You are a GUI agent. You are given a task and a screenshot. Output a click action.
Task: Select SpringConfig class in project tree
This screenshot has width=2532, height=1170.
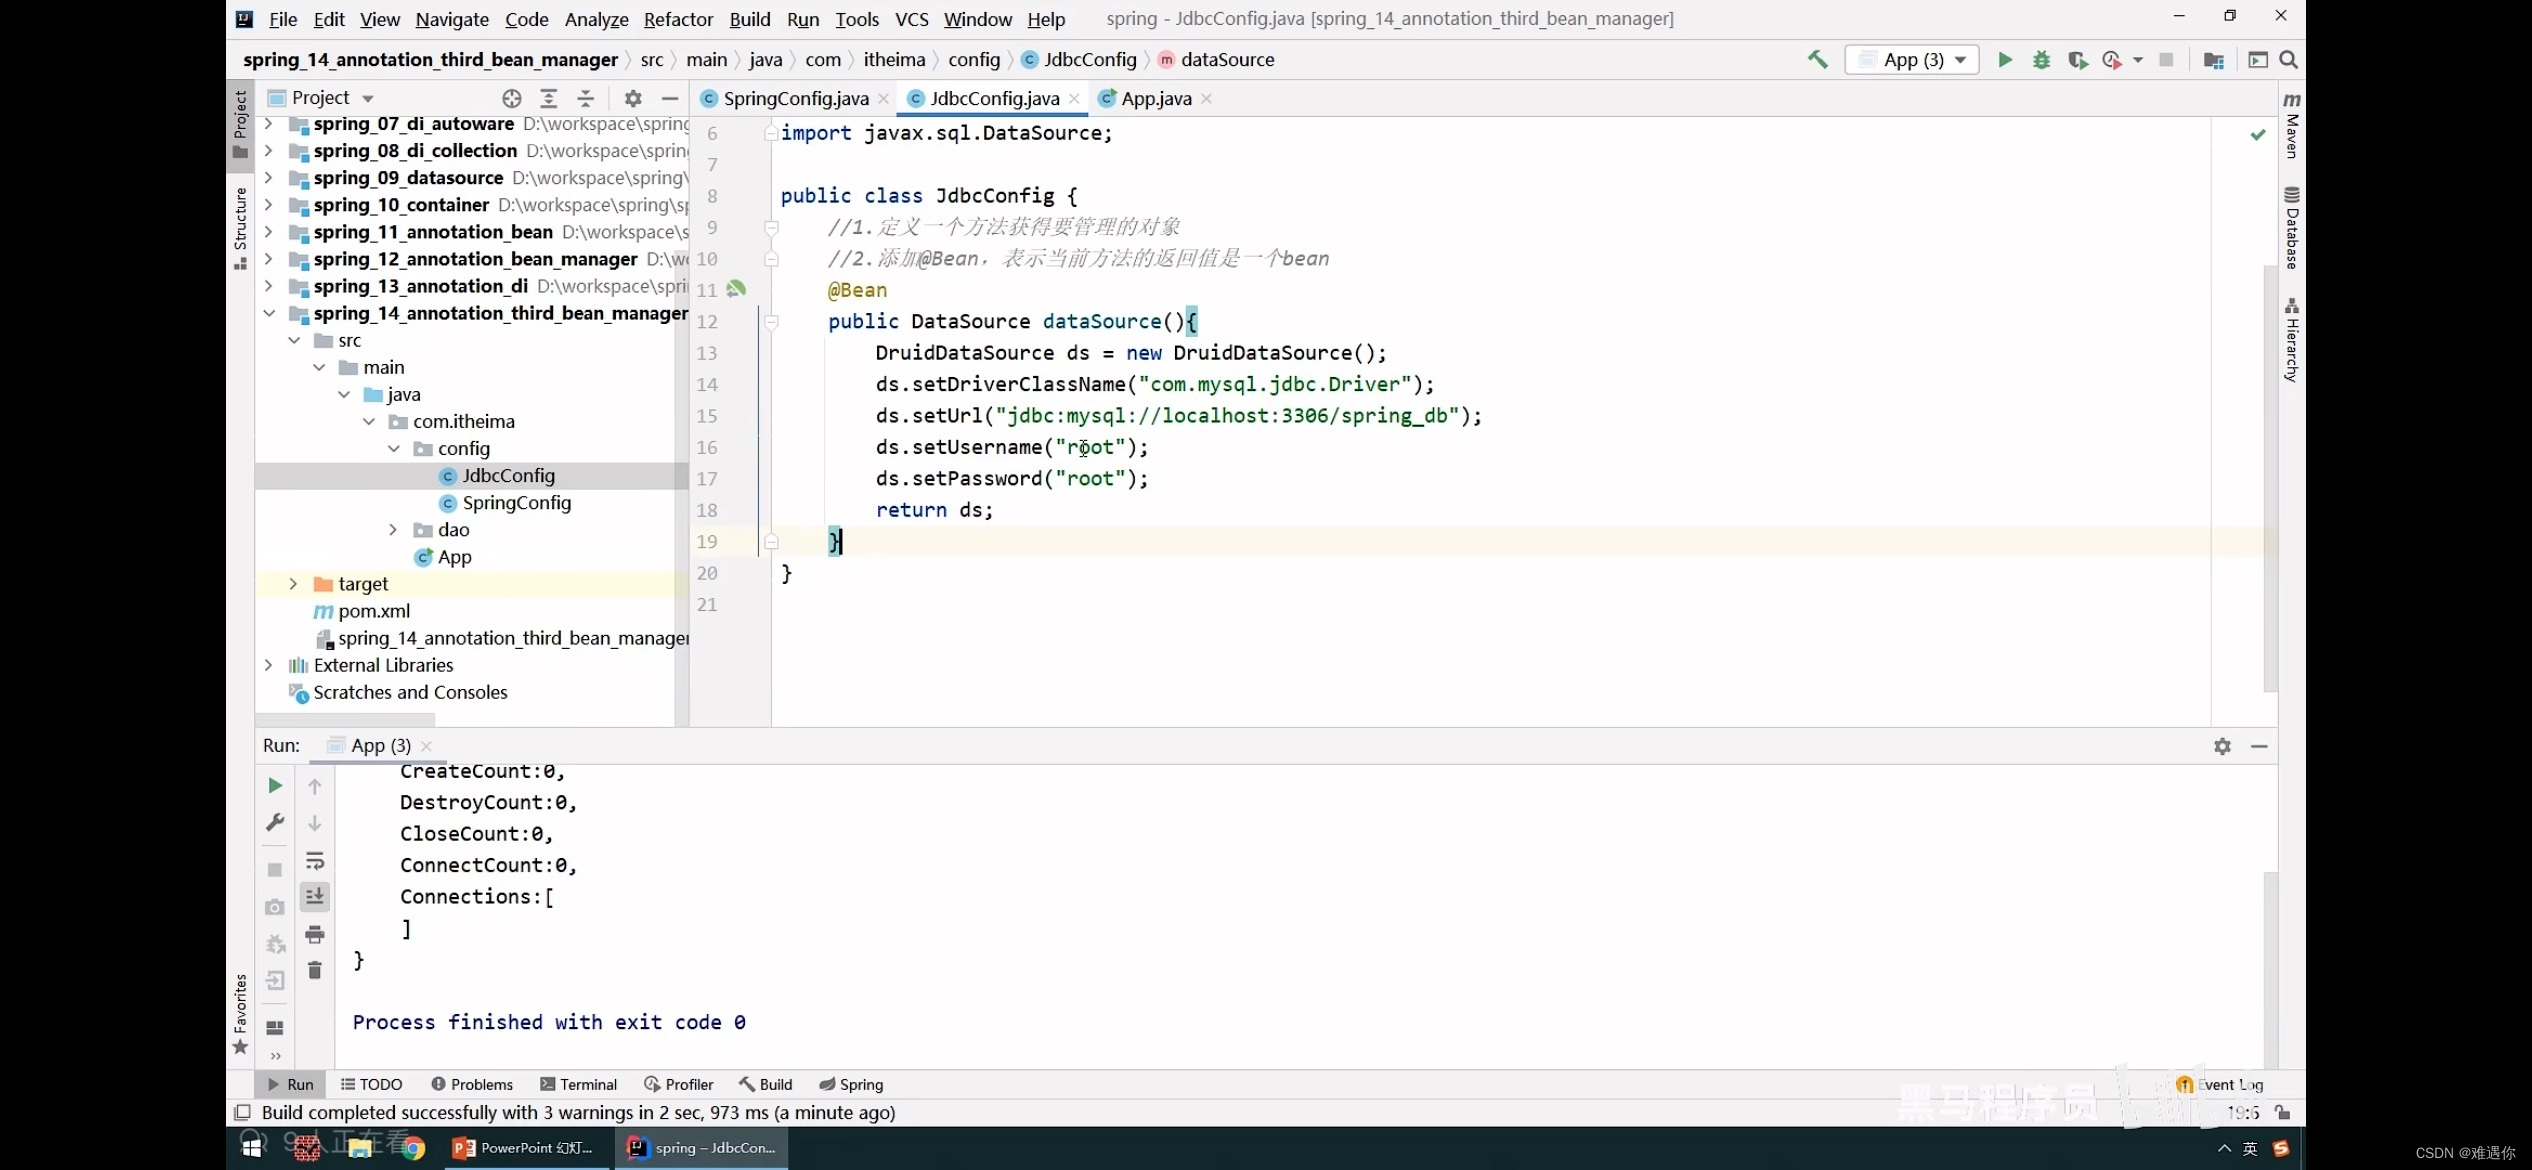516,503
